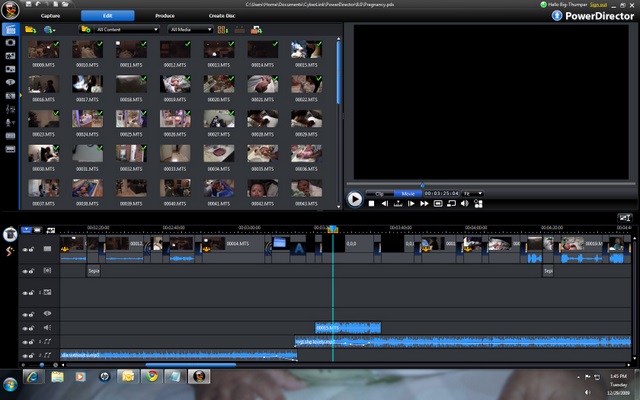Open the Transition Room sidebar icon

pyautogui.click(x=10, y=96)
